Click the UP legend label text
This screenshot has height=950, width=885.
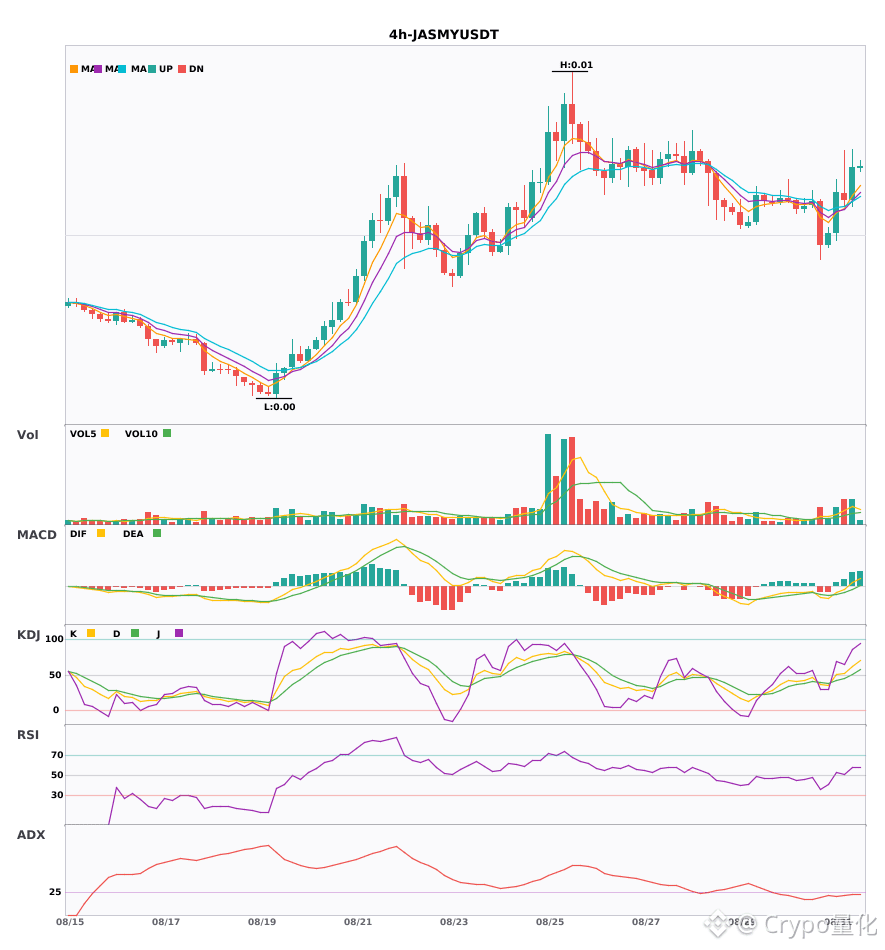pyautogui.click(x=166, y=69)
